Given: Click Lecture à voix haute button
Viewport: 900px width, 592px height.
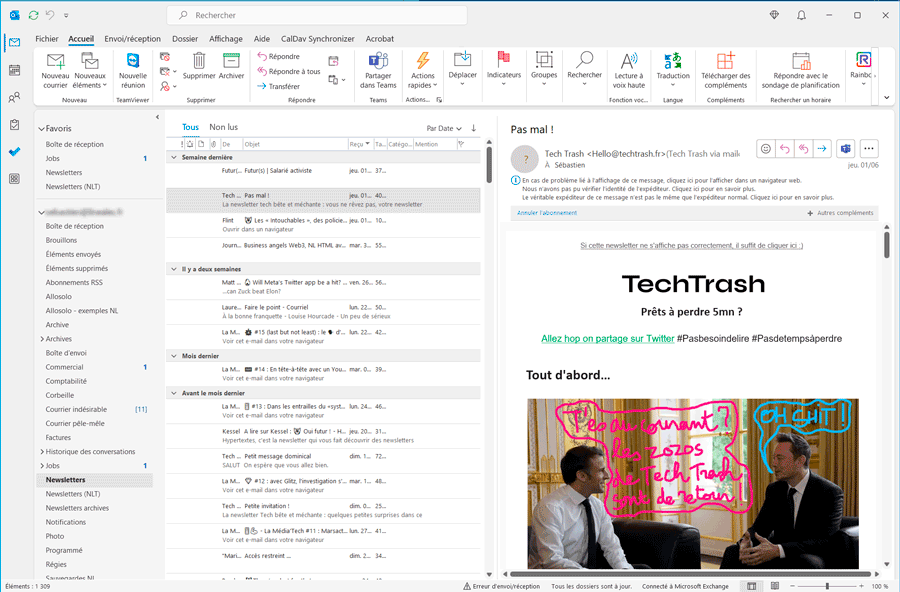Looking at the screenshot, I should 629,71.
